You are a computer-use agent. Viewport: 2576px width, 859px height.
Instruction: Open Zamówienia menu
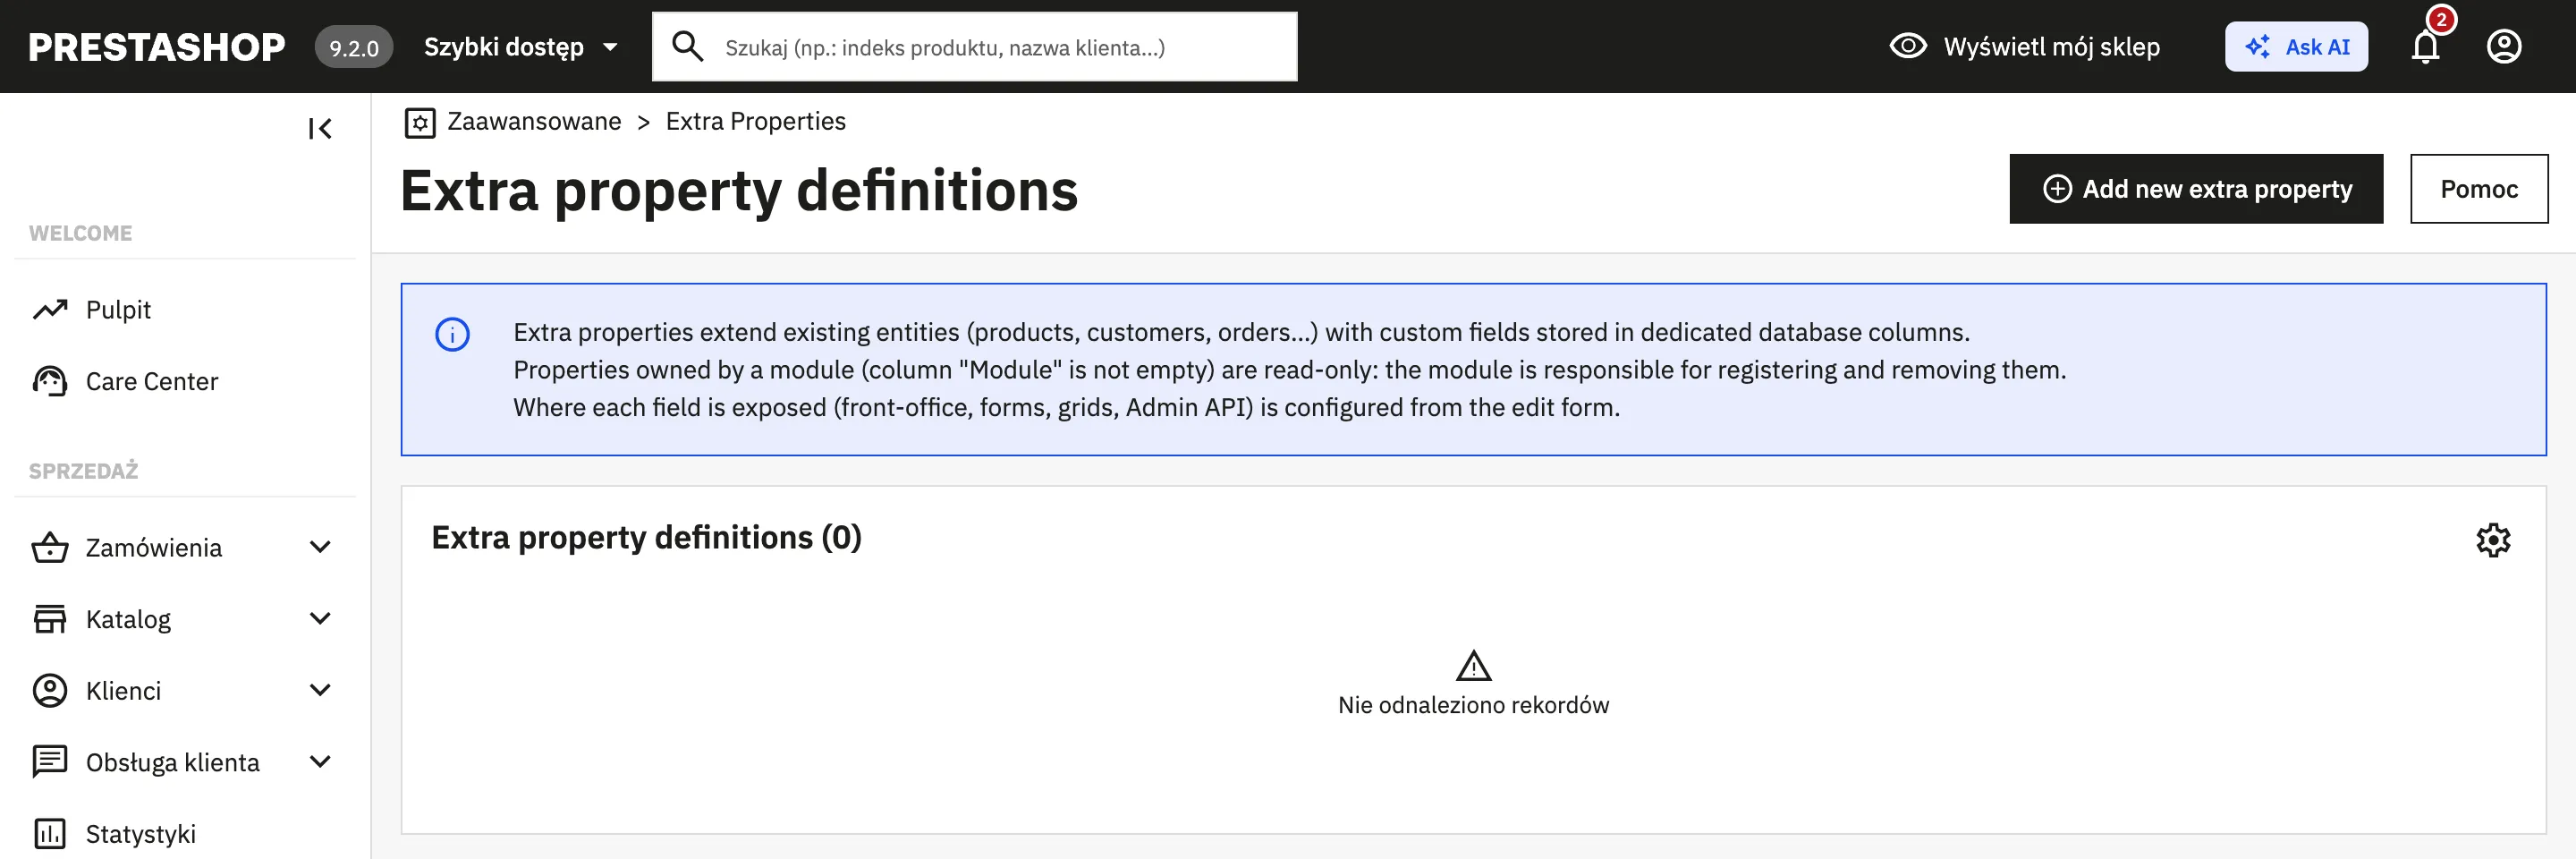click(x=154, y=547)
